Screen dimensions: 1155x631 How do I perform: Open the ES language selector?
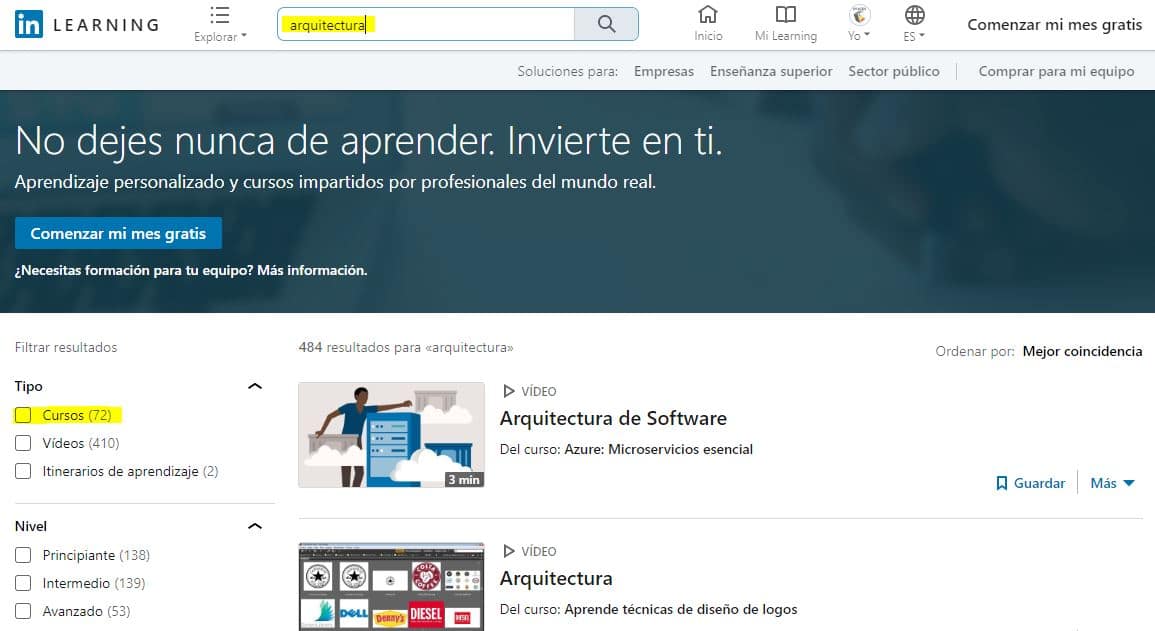913,24
